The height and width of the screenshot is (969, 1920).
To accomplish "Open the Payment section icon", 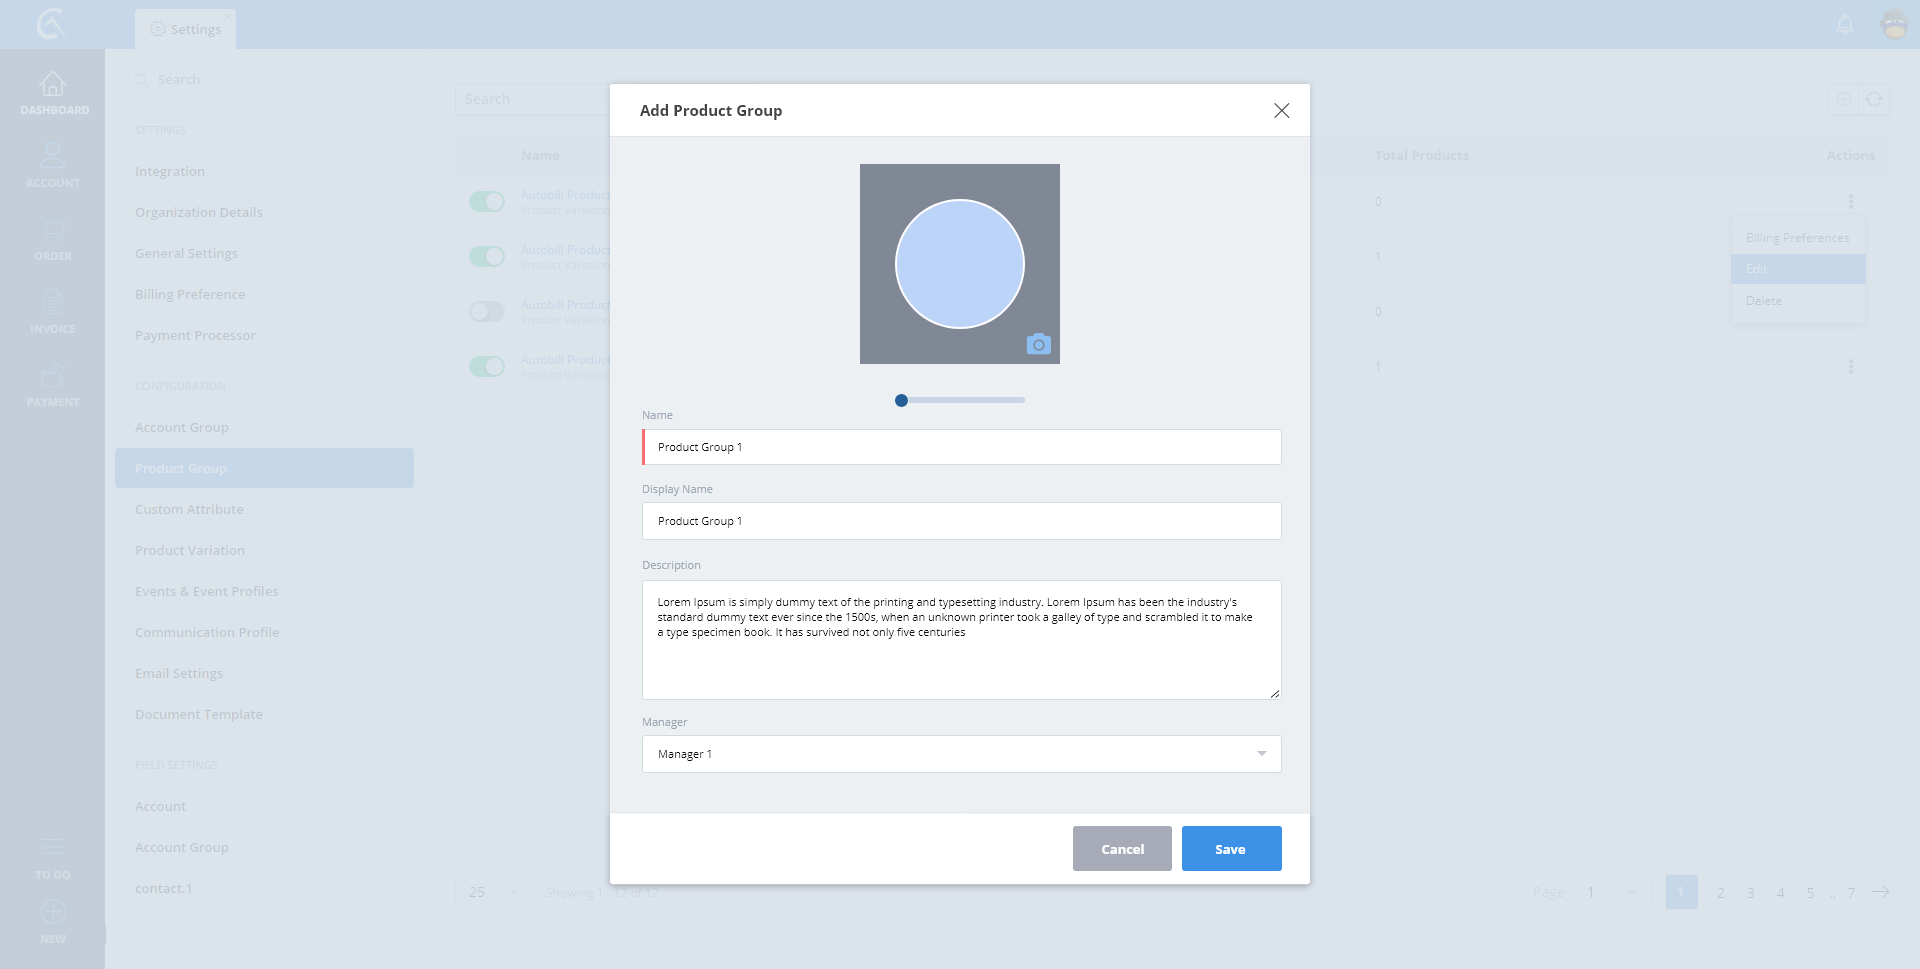I will click(x=53, y=384).
